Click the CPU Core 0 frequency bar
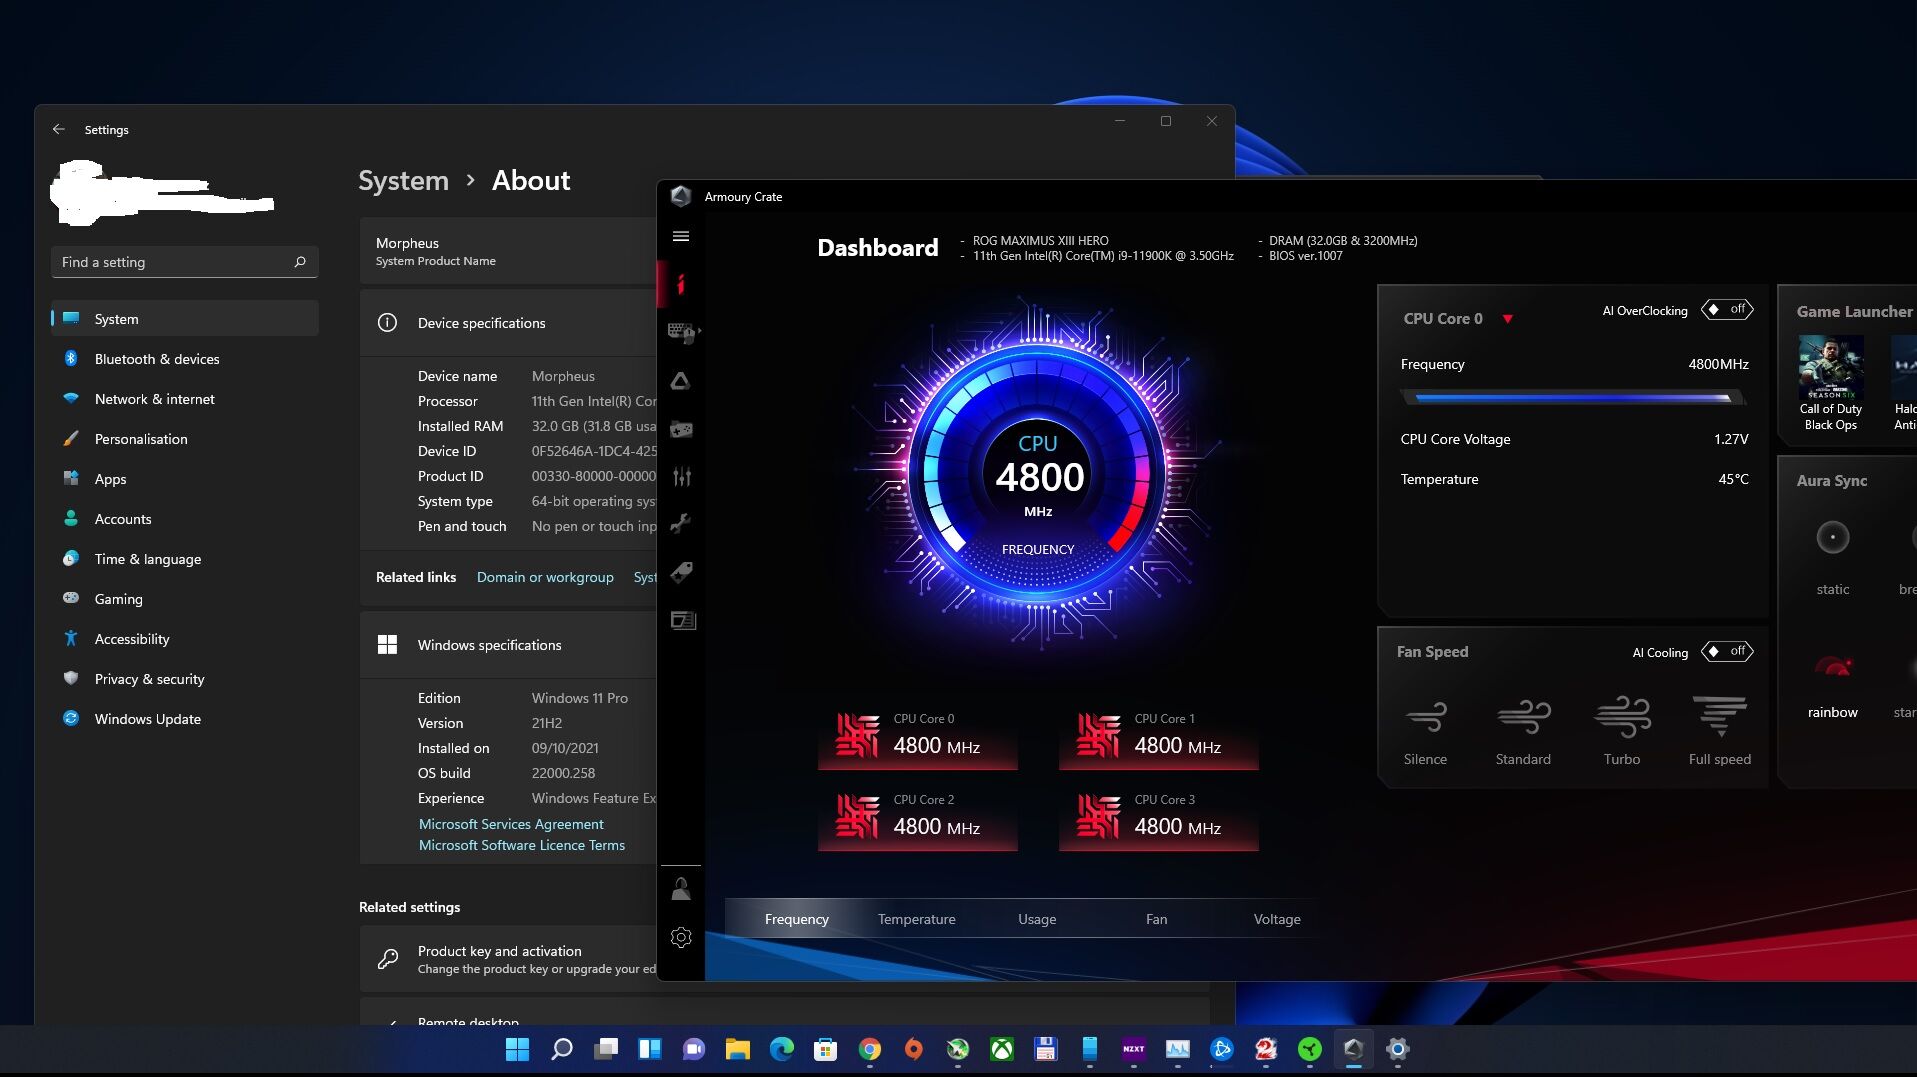Image resolution: width=1917 pixels, height=1077 pixels. click(x=1574, y=398)
